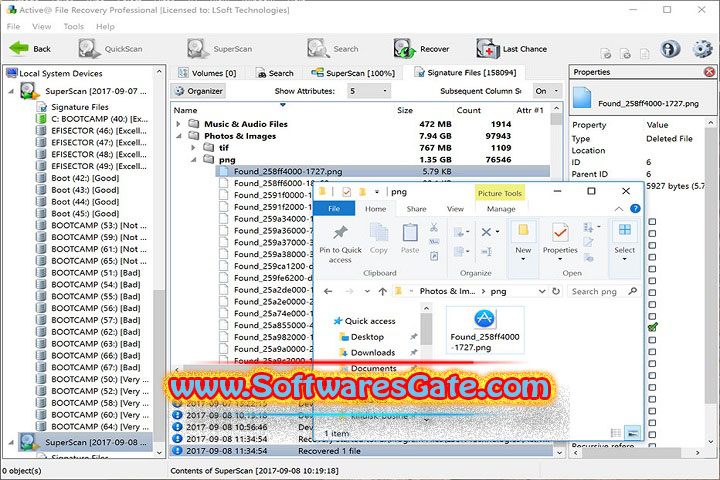720x480 pixels.
Task: Open the Tools menu
Action: click(x=73, y=27)
